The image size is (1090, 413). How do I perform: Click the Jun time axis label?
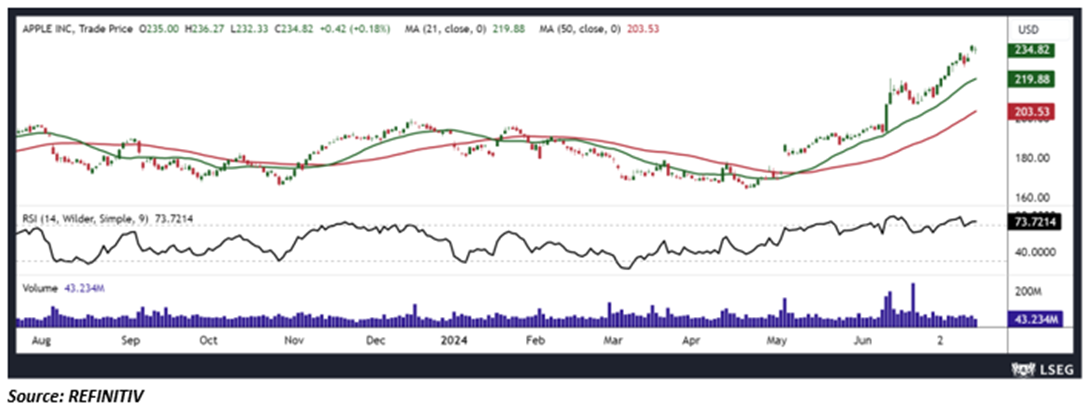coord(862,341)
